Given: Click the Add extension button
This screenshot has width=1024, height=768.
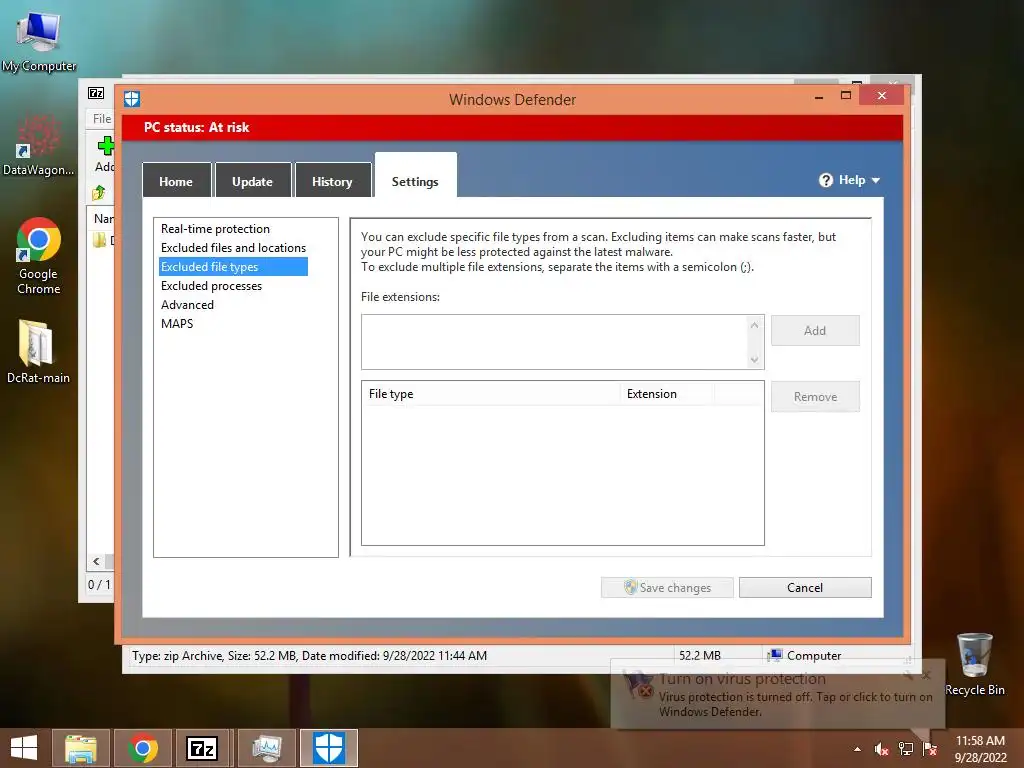Looking at the screenshot, I should (815, 330).
